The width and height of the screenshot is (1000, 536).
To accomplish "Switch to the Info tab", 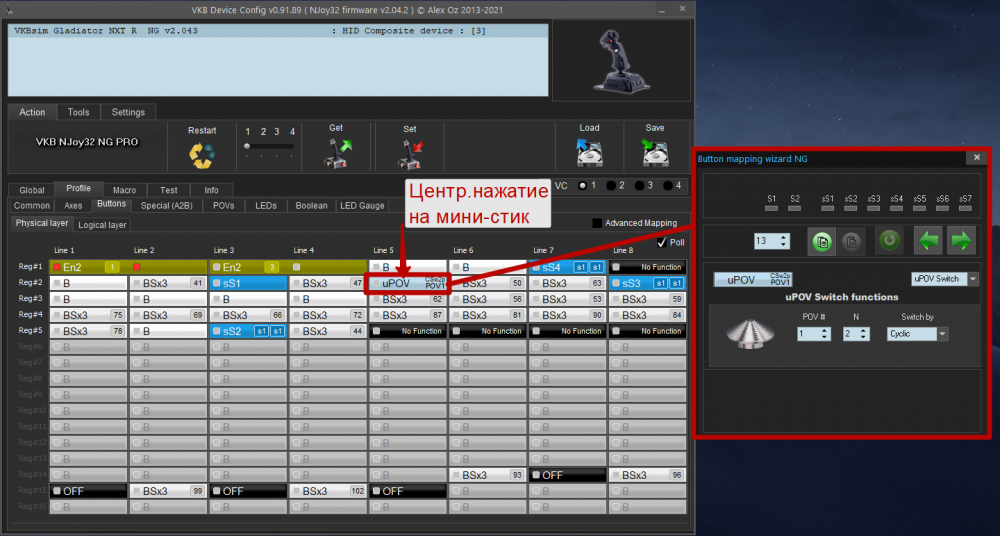I will 211,190.
